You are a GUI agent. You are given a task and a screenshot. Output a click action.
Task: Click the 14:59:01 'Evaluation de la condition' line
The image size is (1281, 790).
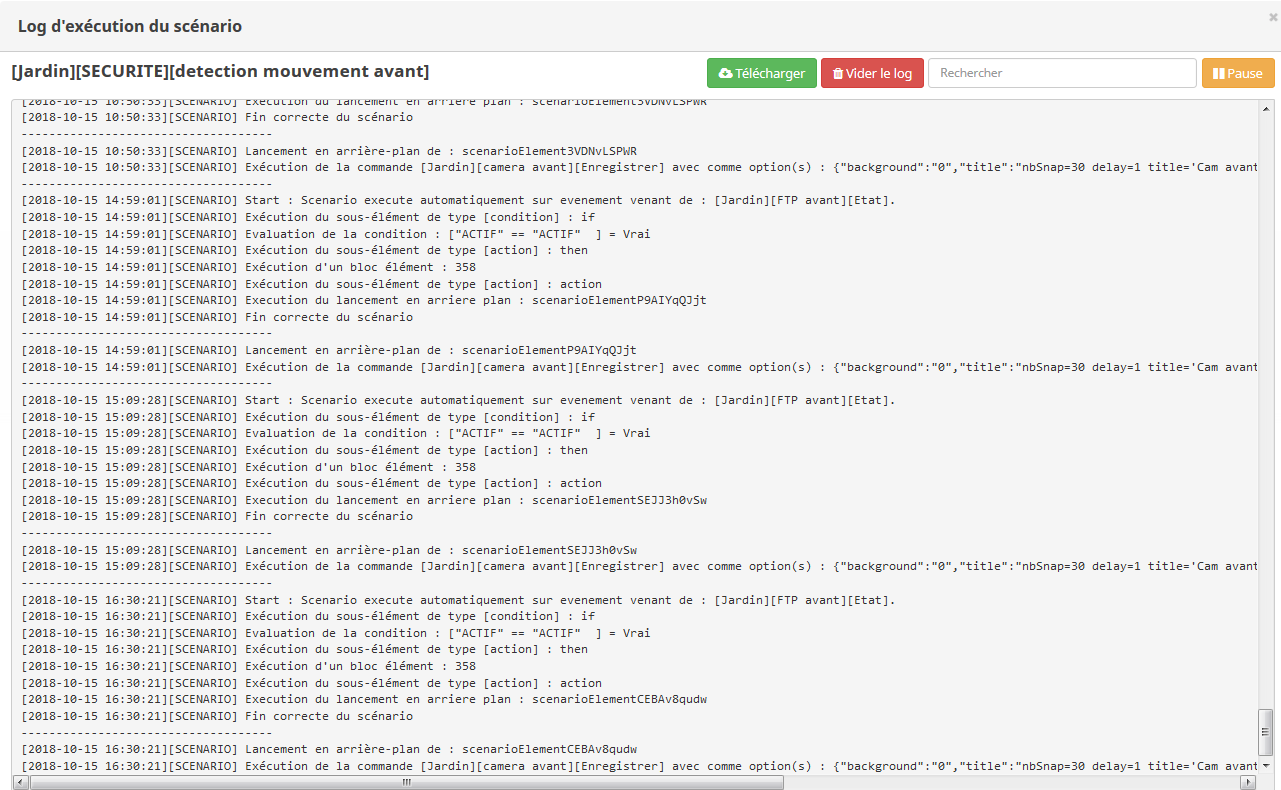336,234
